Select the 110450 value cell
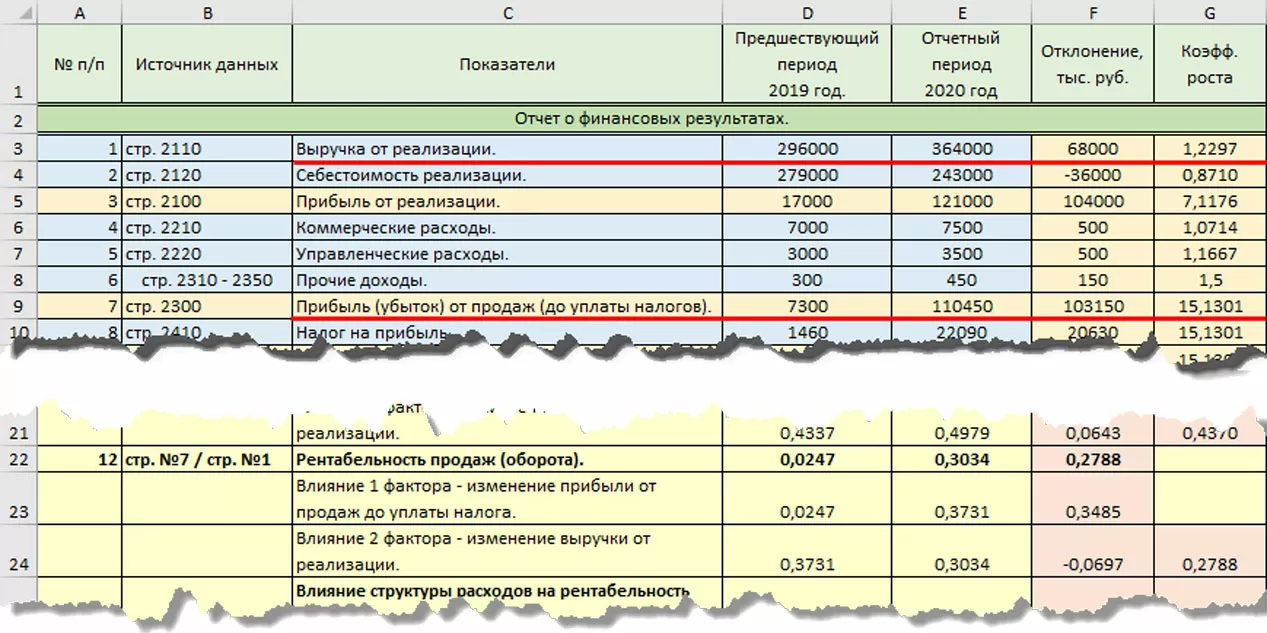This screenshot has width=1267, height=633. tap(961, 305)
